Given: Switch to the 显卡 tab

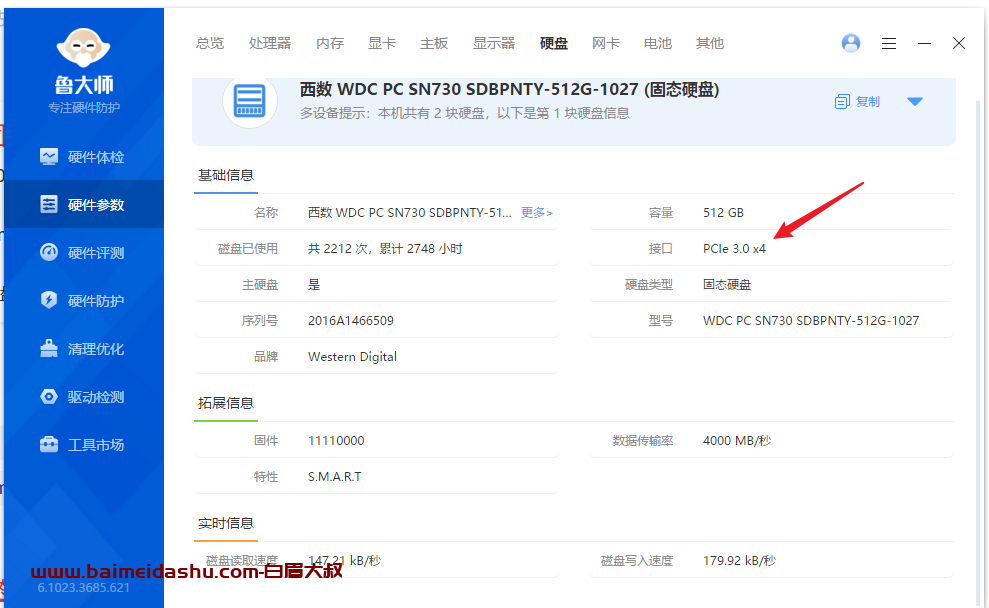Looking at the screenshot, I should pyautogui.click(x=382, y=43).
